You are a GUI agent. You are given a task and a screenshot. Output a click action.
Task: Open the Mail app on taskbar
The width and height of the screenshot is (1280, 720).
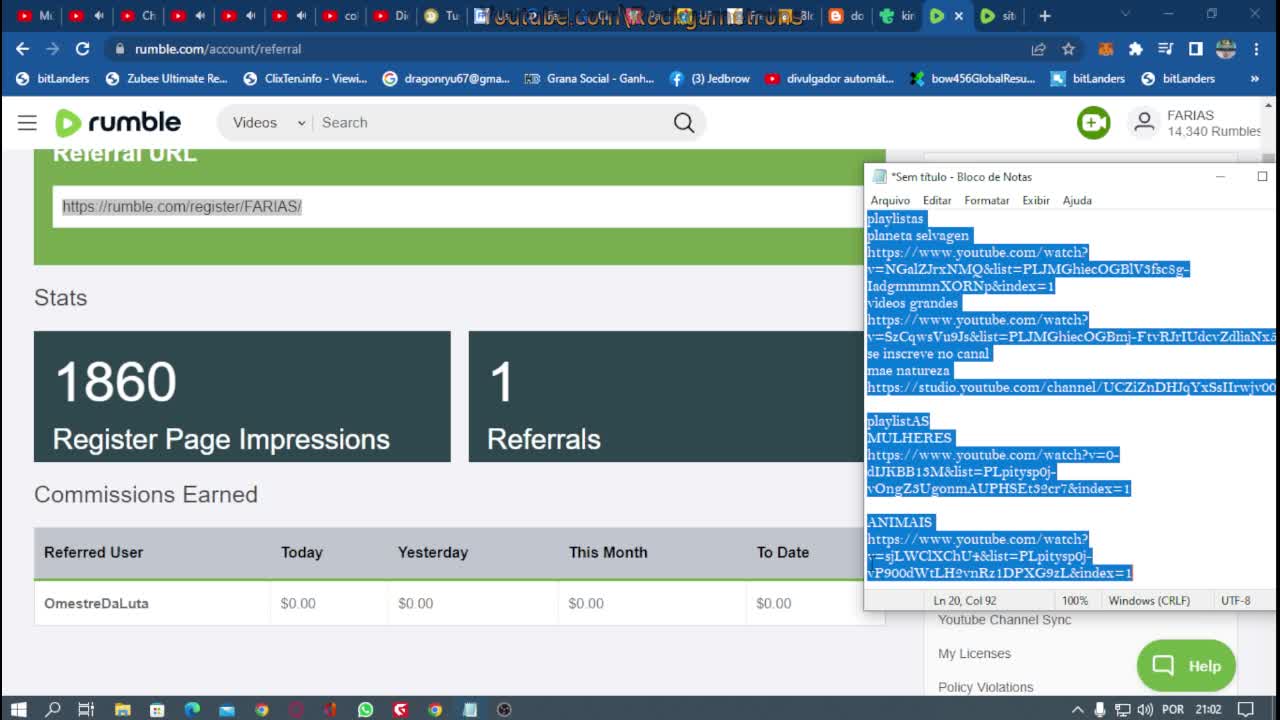click(x=226, y=709)
